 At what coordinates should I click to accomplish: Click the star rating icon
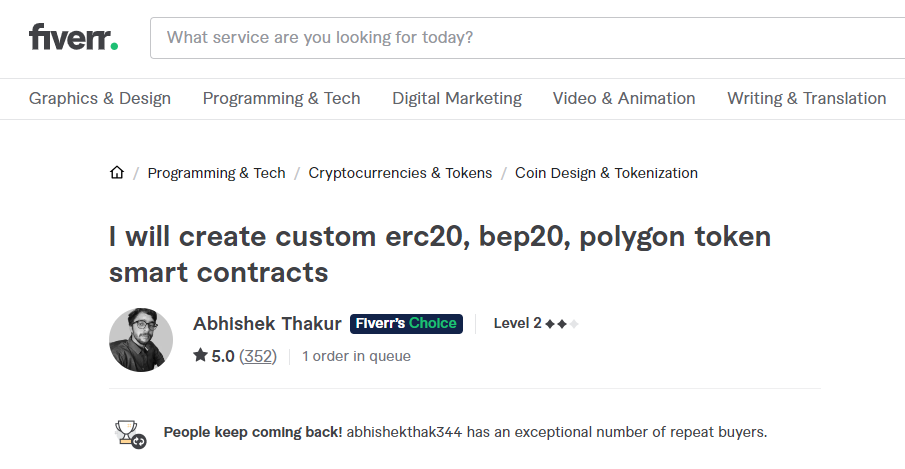pos(200,355)
